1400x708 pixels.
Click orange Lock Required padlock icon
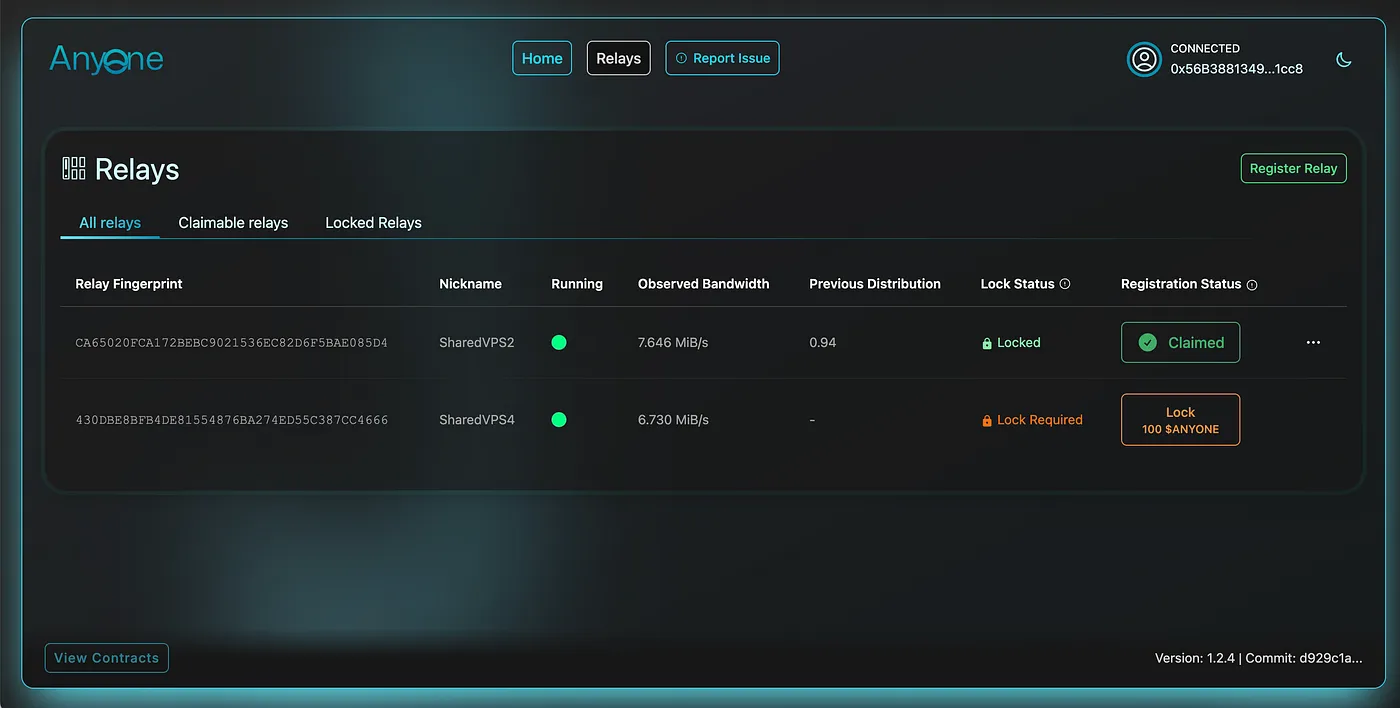point(987,421)
